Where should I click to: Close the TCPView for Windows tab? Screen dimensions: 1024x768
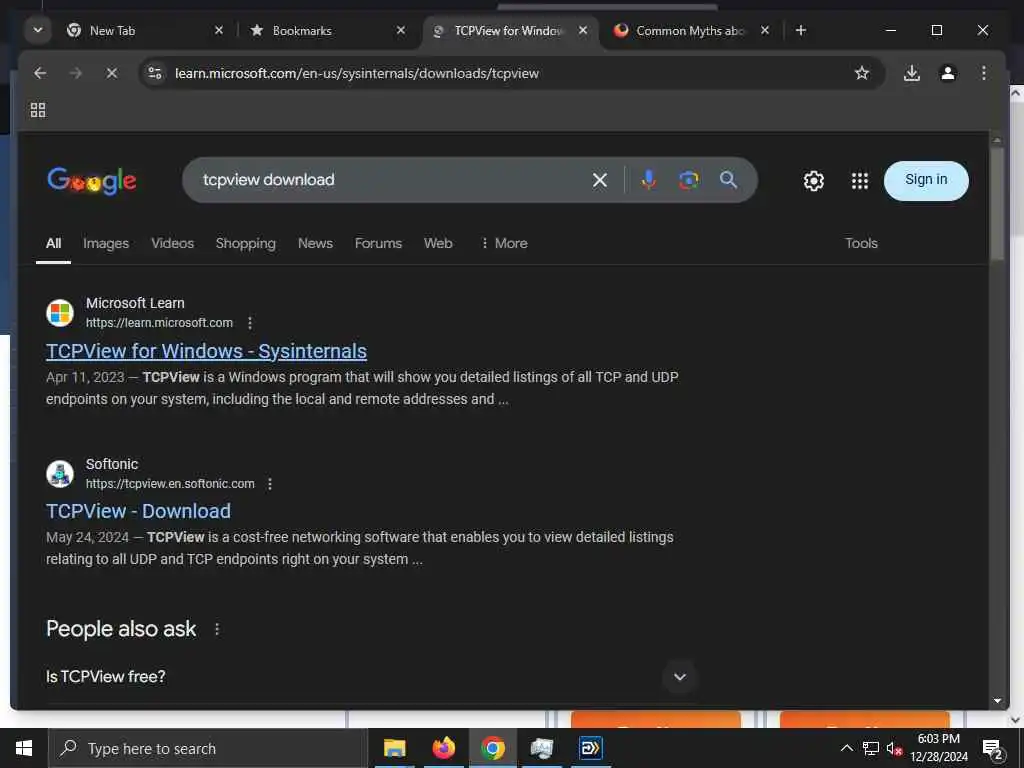(x=583, y=31)
